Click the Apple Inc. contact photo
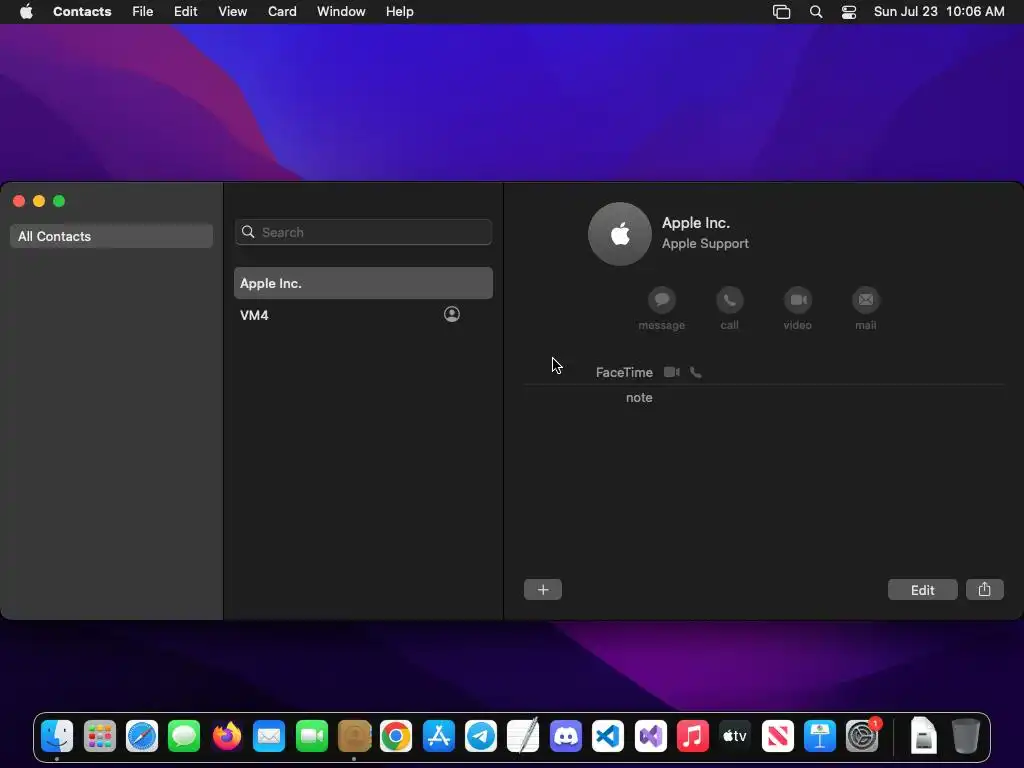This screenshot has width=1024, height=768. point(620,234)
